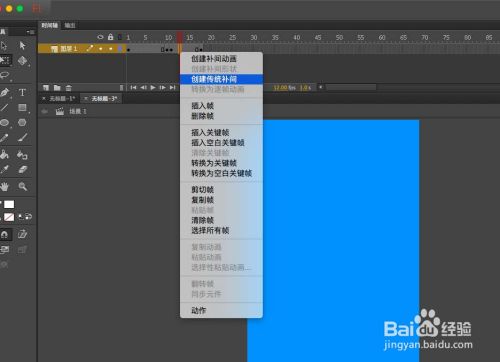Click the new layer icon below timeline
This screenshot has height=362, width=500.
[x=46, y=88]
